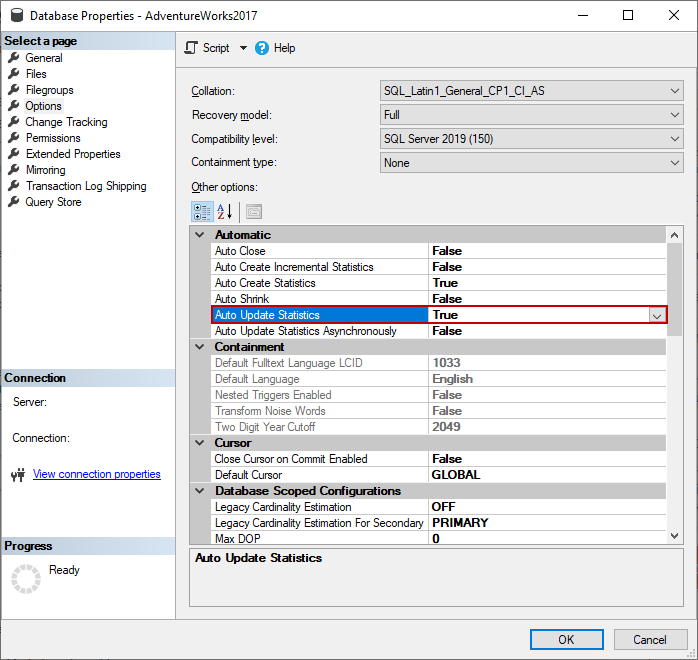Switch property grid to Categorized view
The width and height of the screenshot is (698, 660).
[201, 211]
